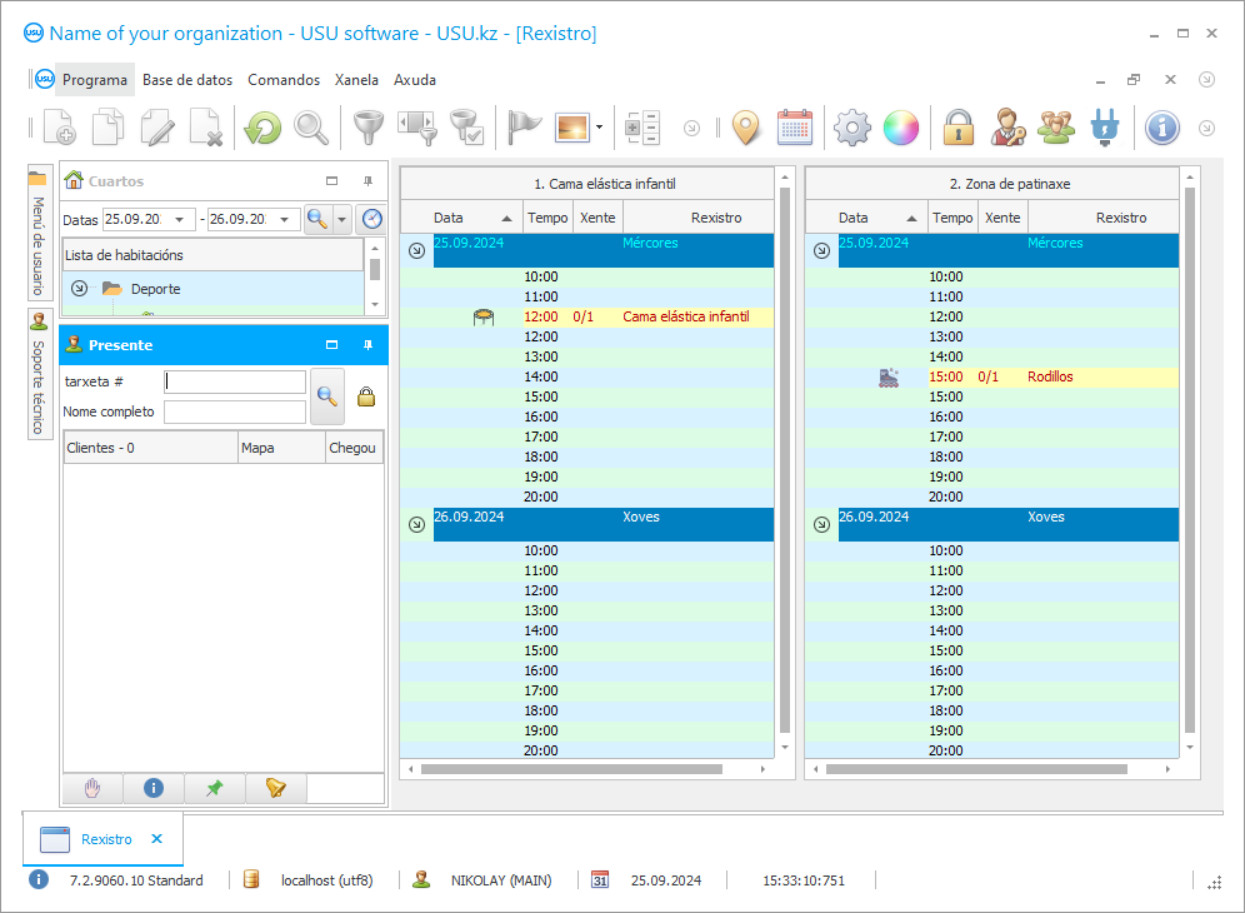
Task: Open the start date dropdown 25.09
Action: click(181, 219)
